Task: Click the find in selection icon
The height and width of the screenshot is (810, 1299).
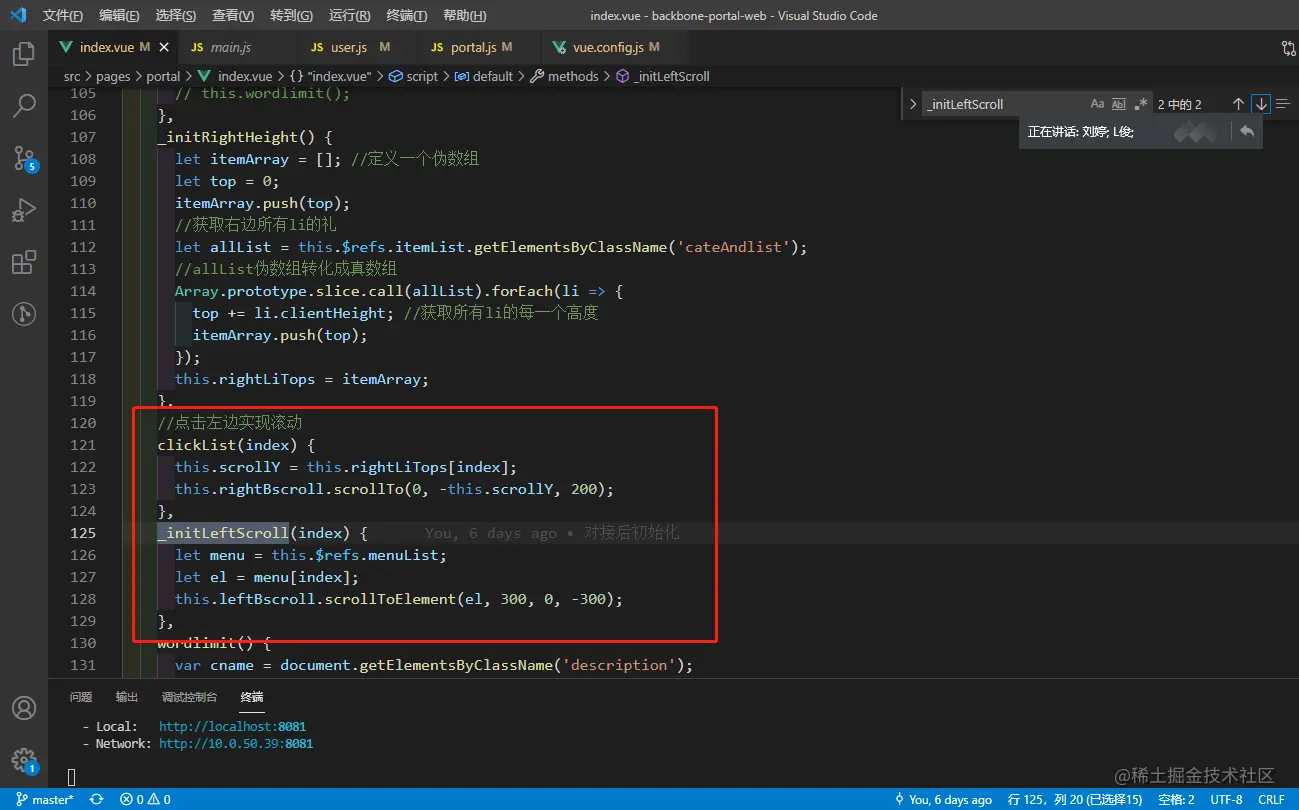Action: point(1283,104)
